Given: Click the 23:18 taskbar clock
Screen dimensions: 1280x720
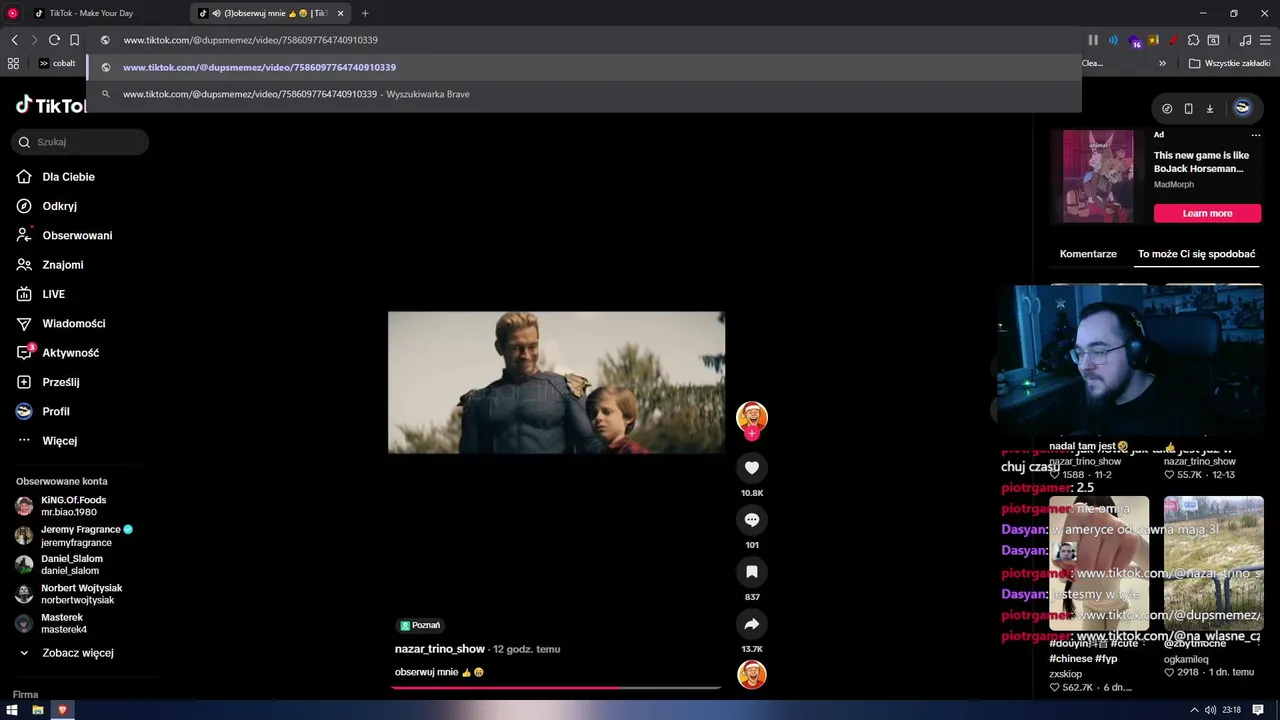Looking at the screenshot, I should [1231, 710].
